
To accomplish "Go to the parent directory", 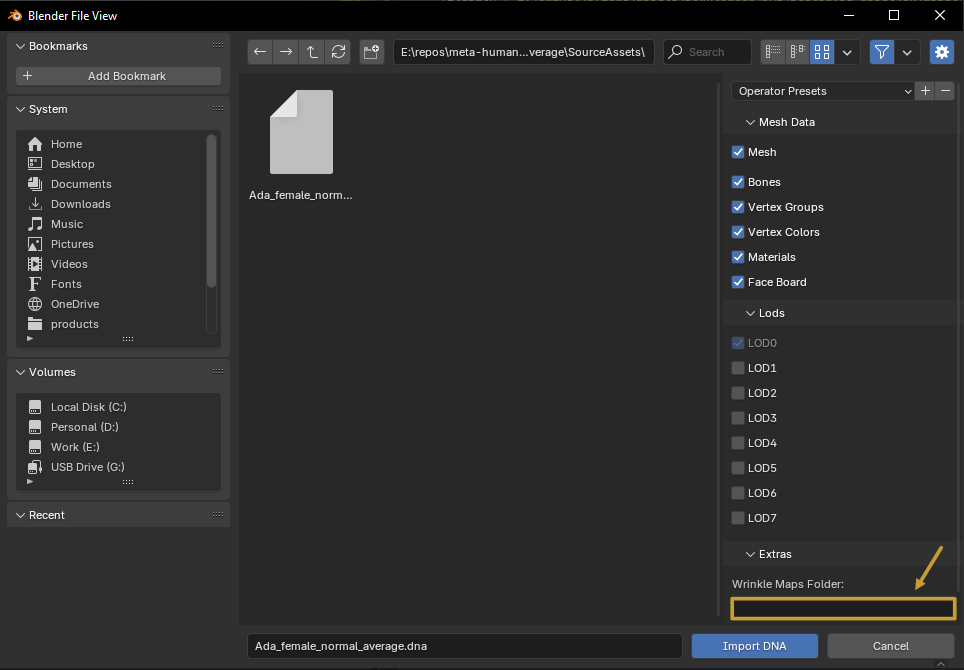I will pos(313,52).
